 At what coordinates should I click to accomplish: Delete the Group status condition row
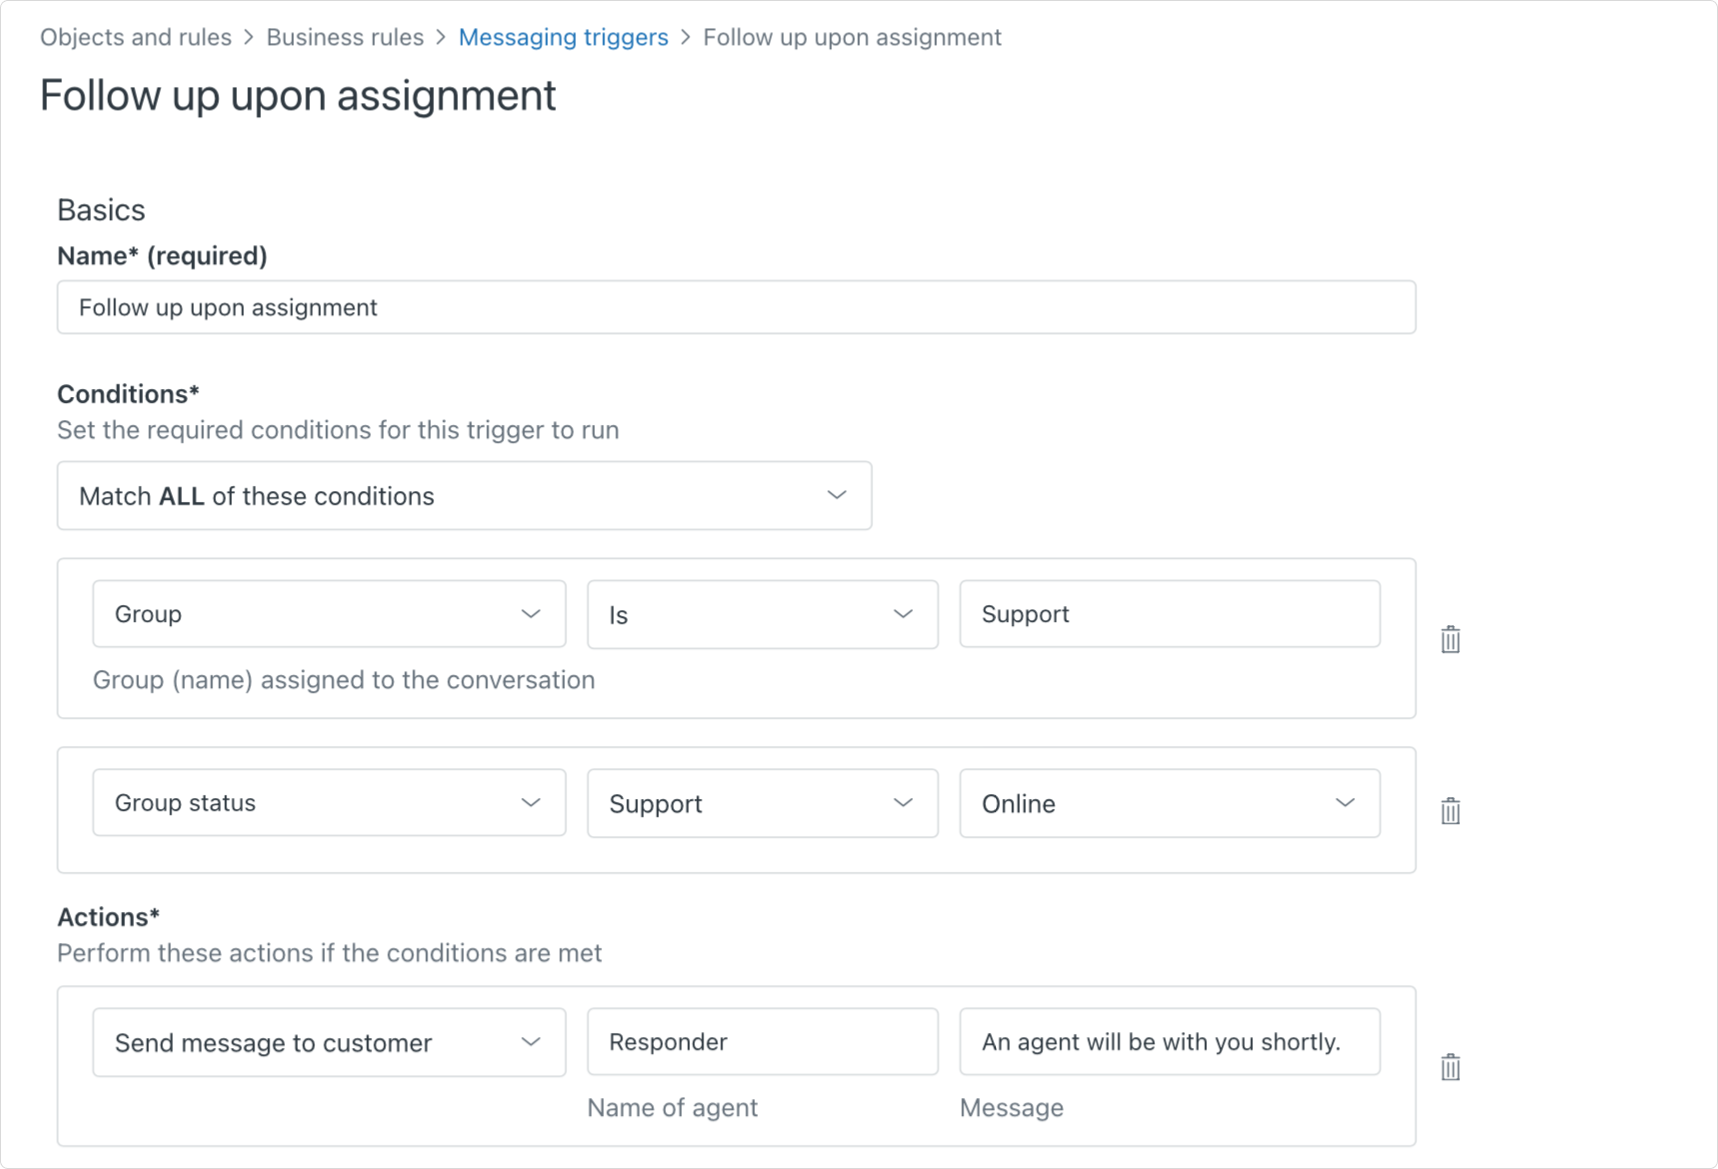click(x=1450, y=810)
